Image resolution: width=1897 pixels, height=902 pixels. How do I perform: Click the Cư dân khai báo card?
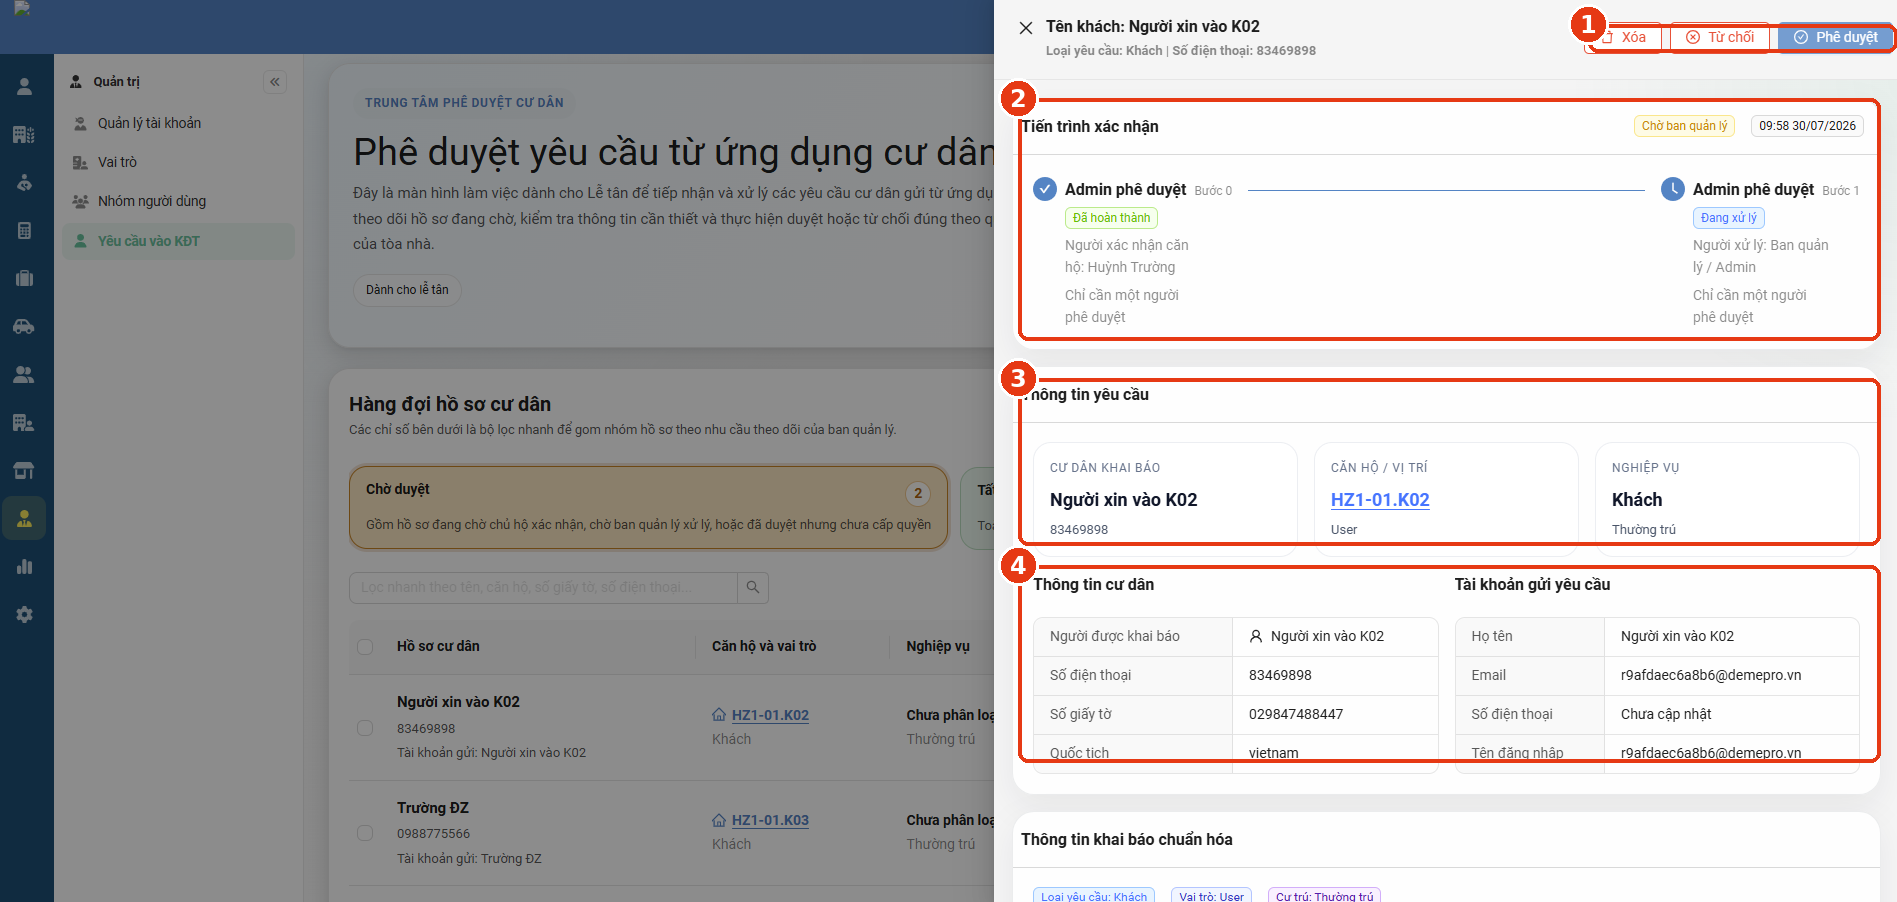point(1165,498)
